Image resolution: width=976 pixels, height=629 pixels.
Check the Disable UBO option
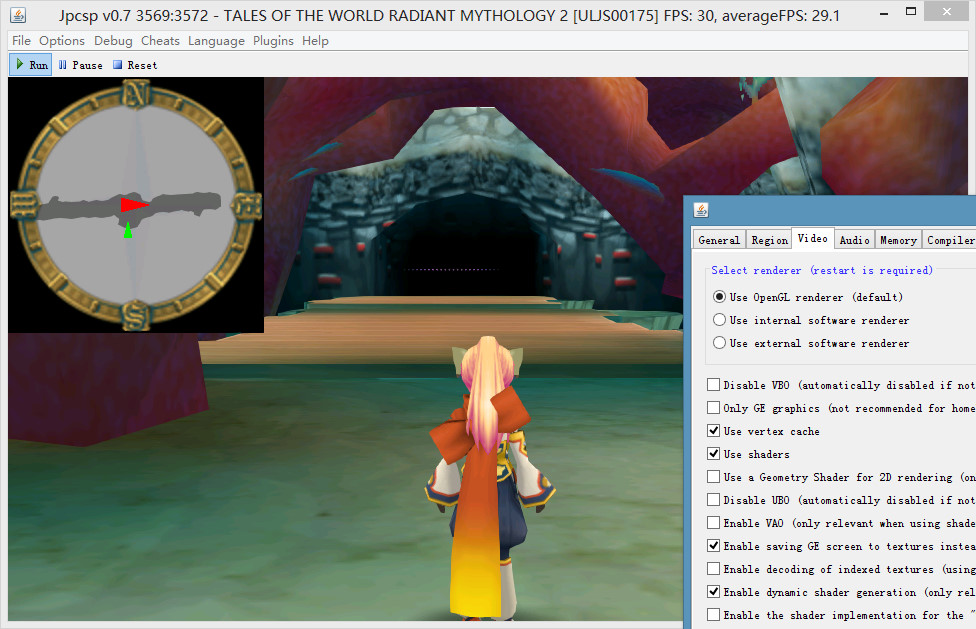pos(714,500)
